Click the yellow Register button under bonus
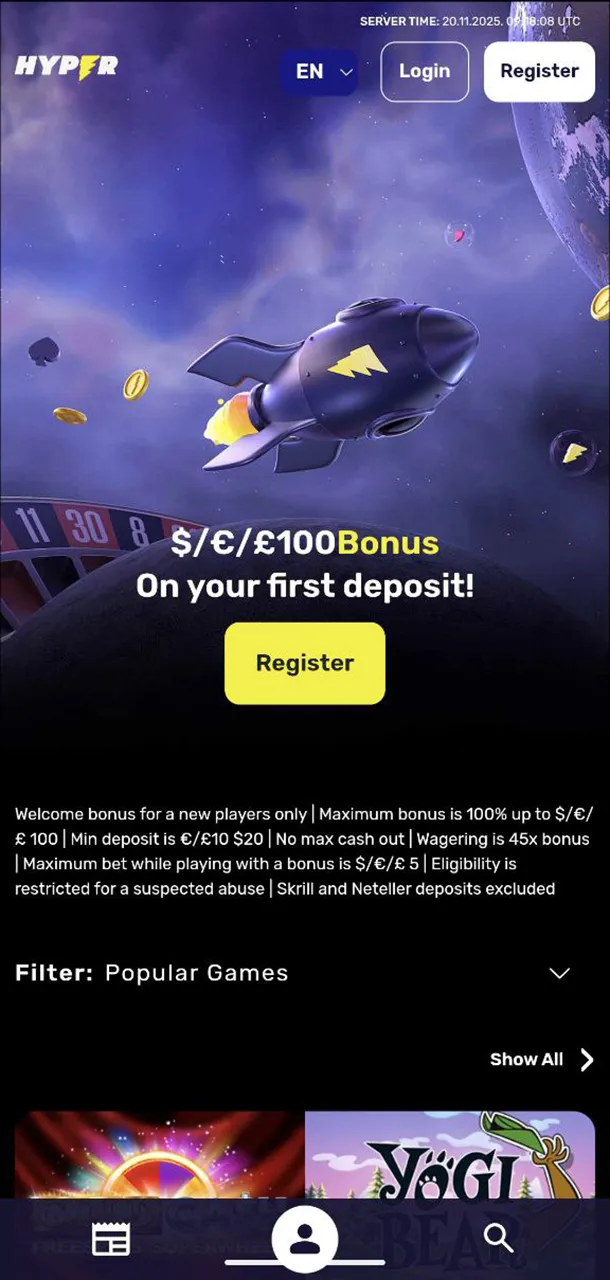Screen dimensions: 610x1280 pos(305,663)
